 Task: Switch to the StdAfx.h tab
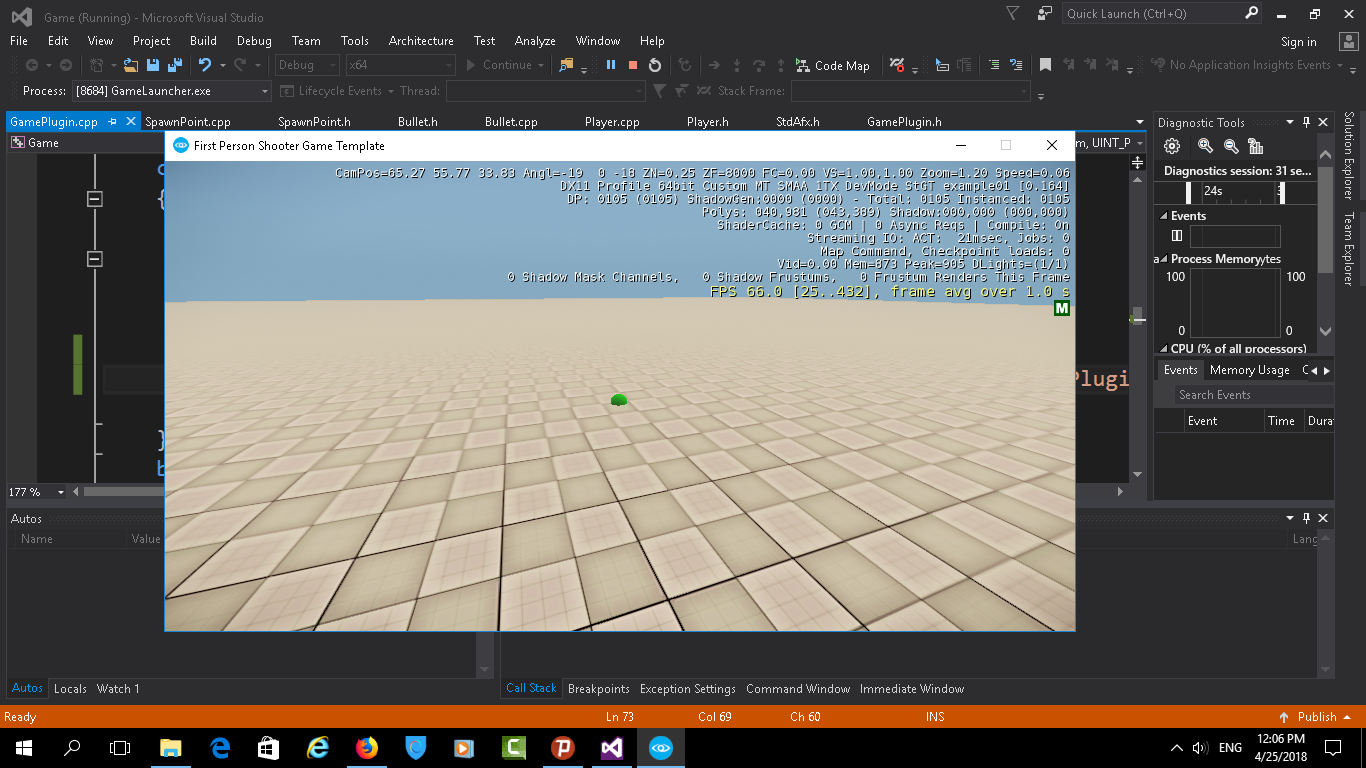pos(797,122)
